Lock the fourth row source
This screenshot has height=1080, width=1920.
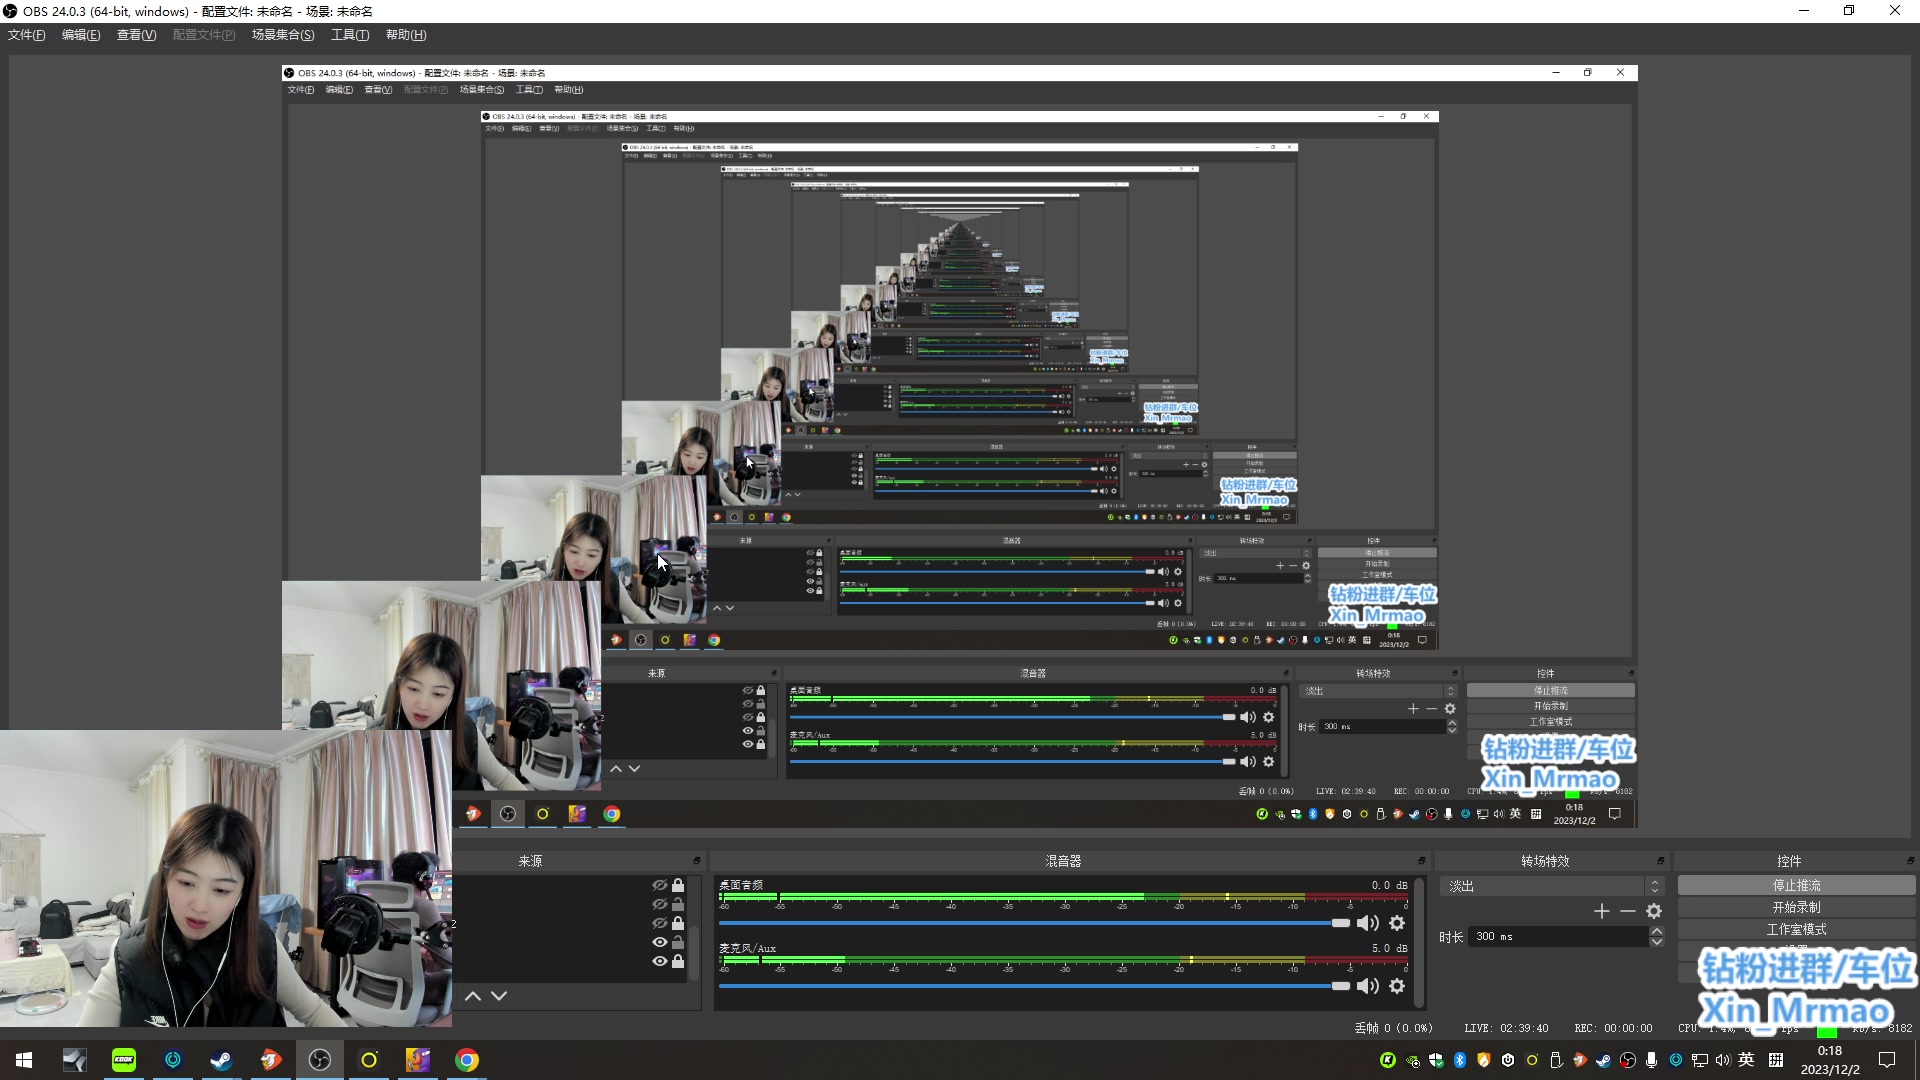coord(678,942)
